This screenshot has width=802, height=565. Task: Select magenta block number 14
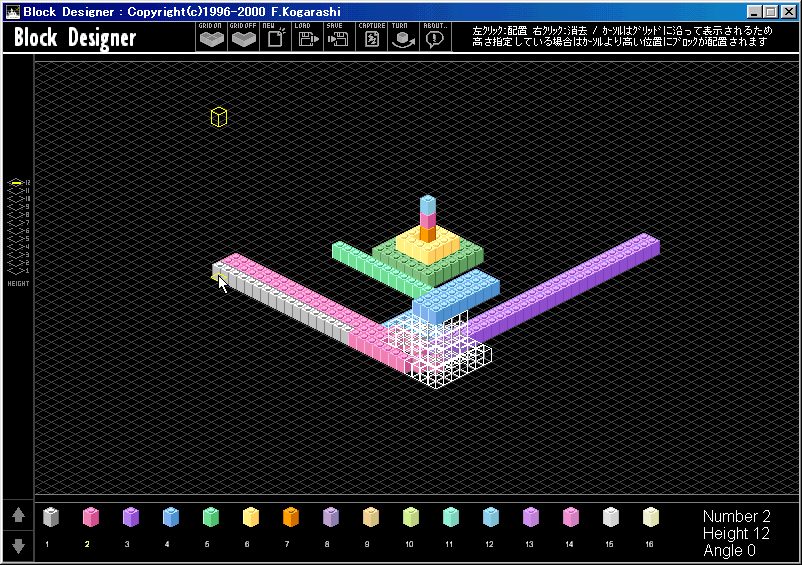click(x=571, y=517)
